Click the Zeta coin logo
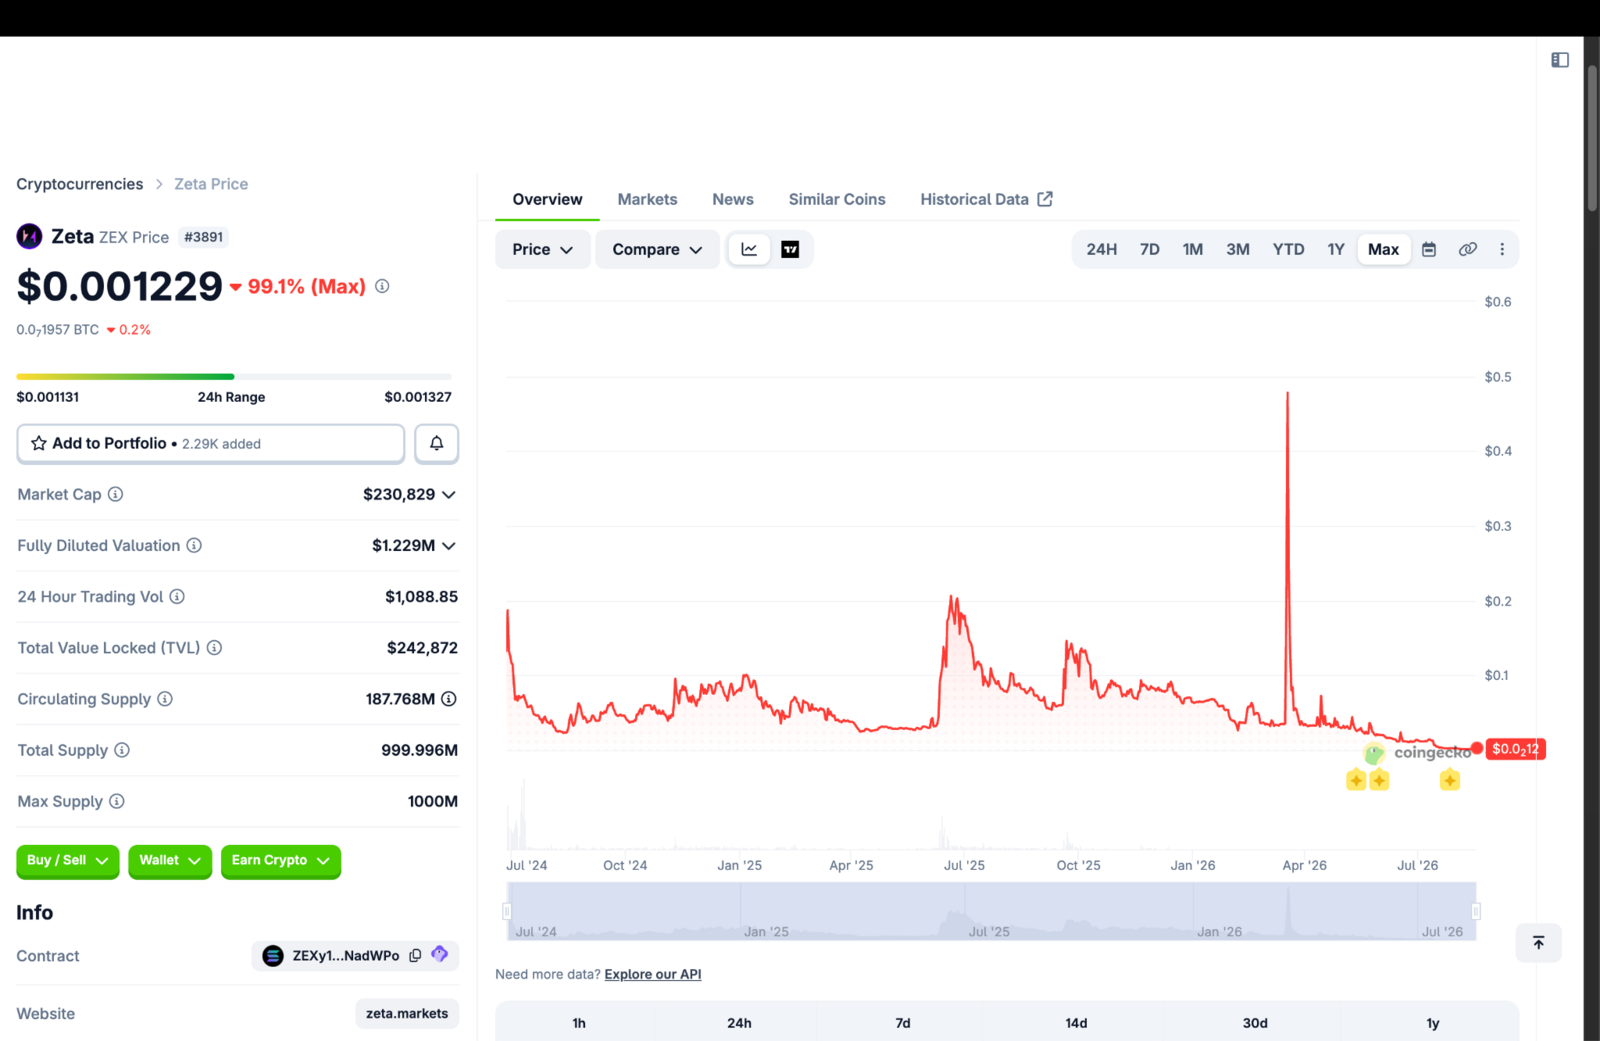Image resolution: width=1600 pixels, height=1041 pixels. tap(29, 236)
